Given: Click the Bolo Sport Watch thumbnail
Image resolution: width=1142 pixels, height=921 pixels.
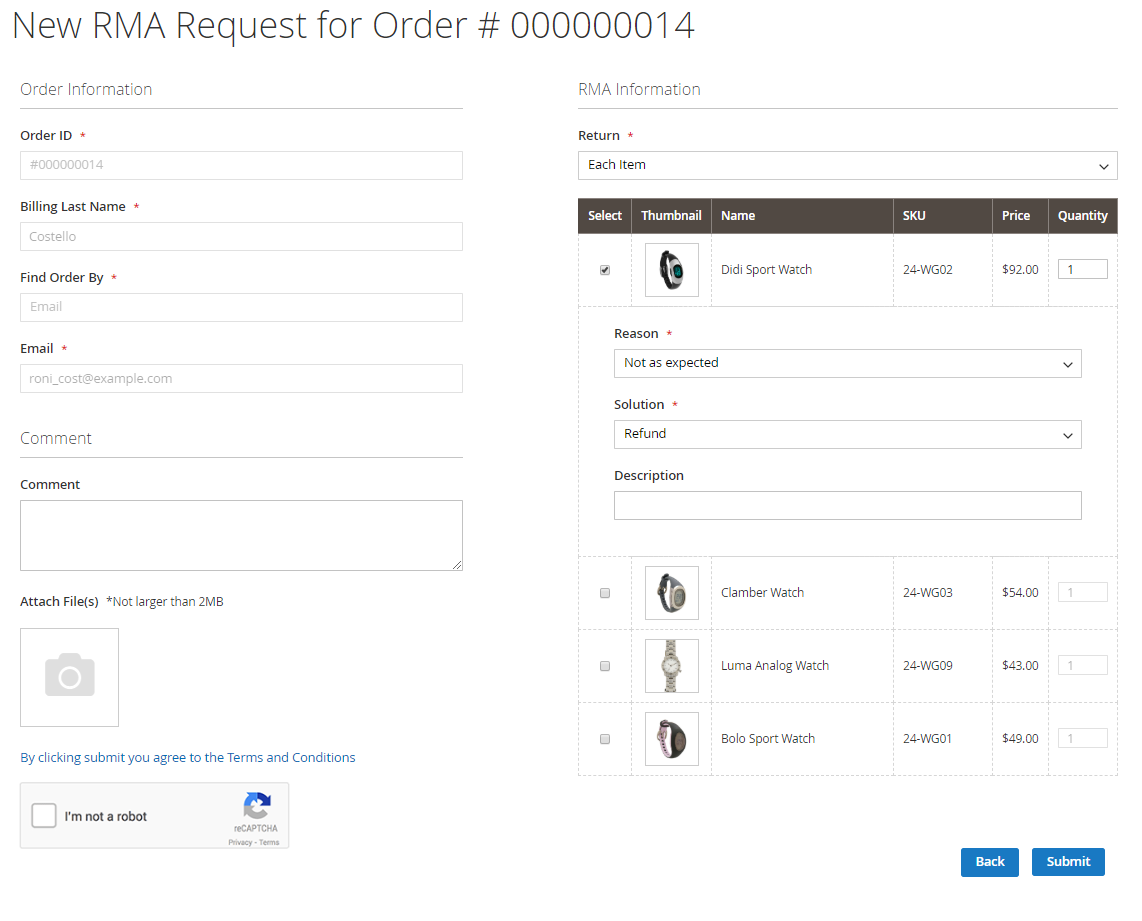Looking at the screenshot, I should click(671, 739).
